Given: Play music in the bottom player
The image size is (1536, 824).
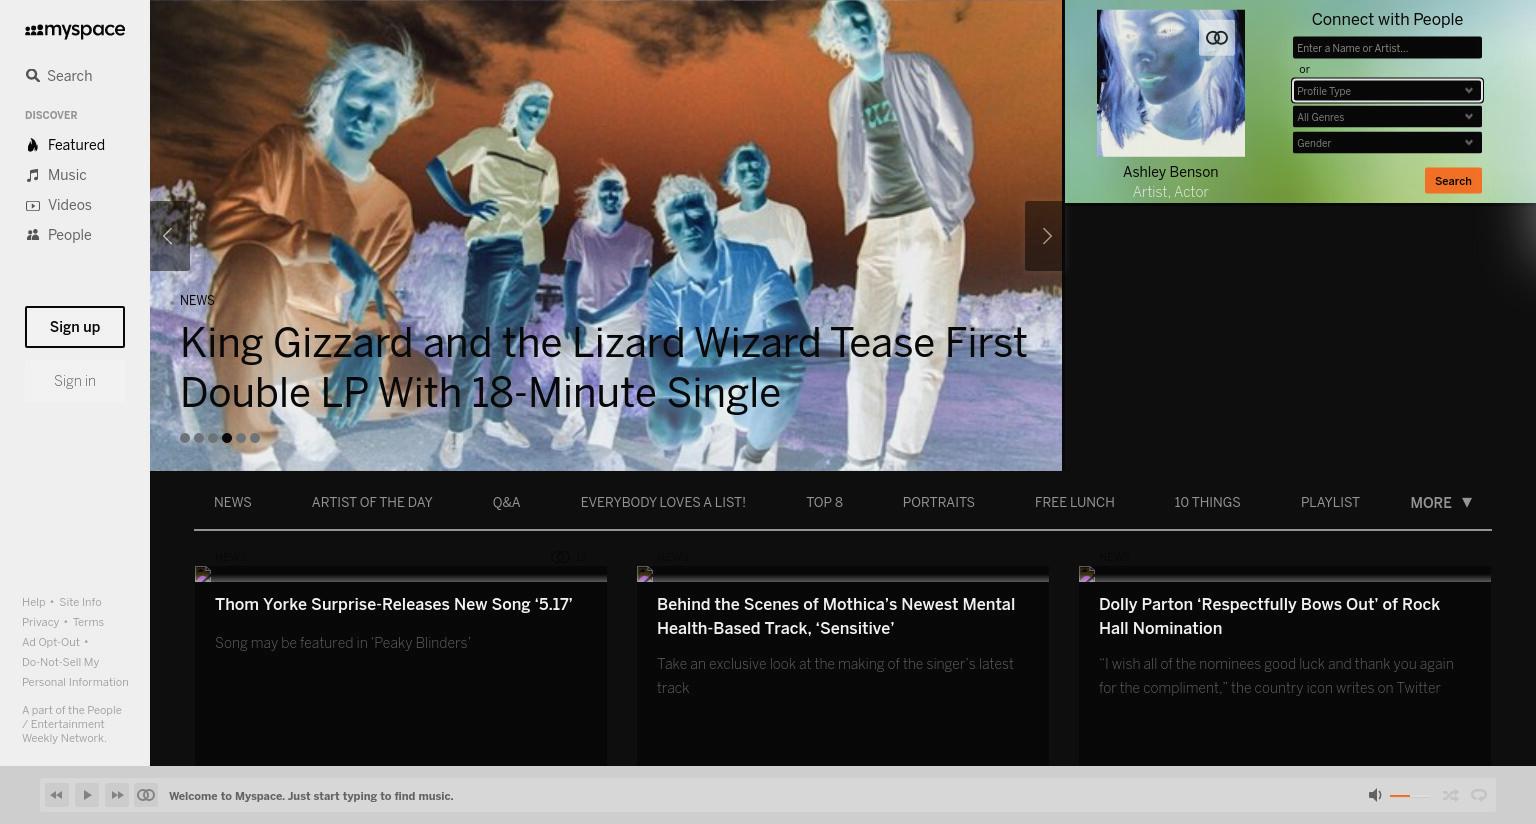Looking at the screenshot, I should [x=87, y=795].
